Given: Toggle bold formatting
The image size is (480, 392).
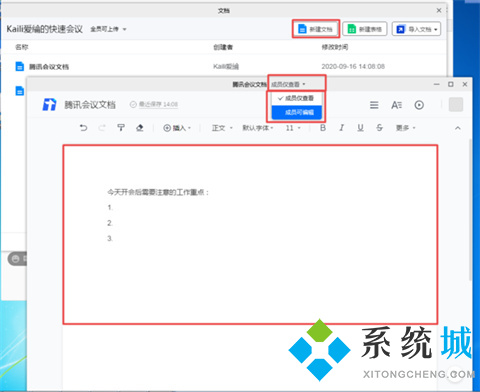Looking at the screenshot, I should tap(323, 128).
